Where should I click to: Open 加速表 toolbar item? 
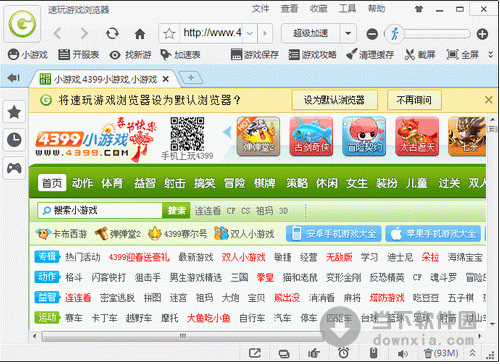(180, 55)
